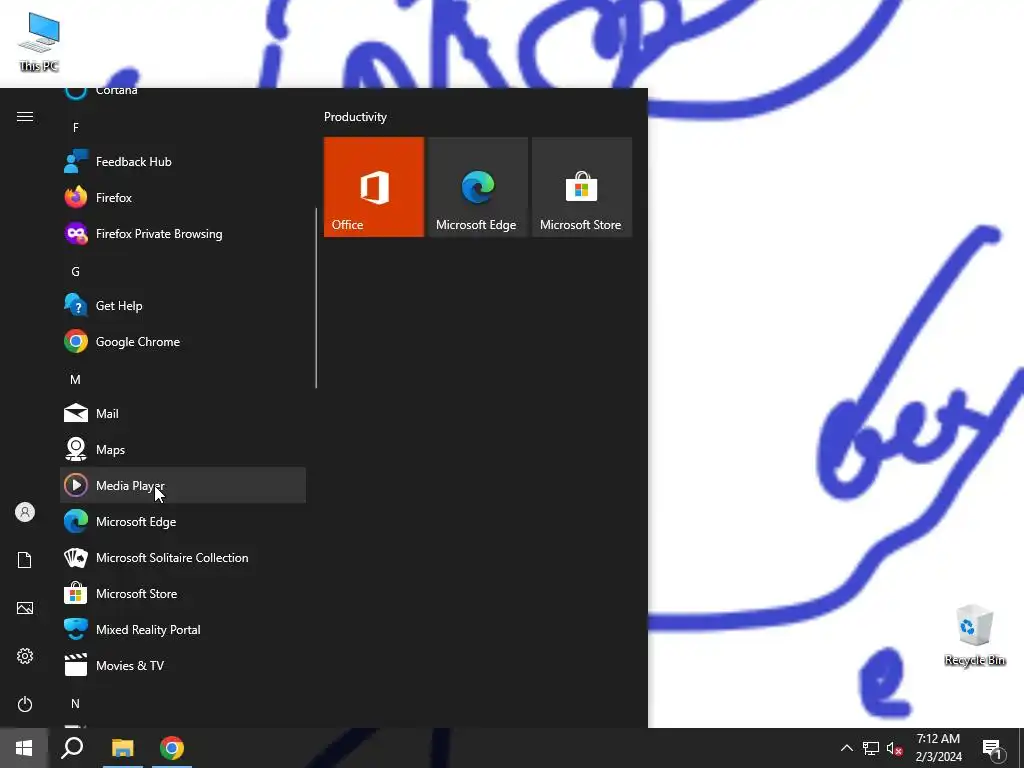
Task: Click the Windows Start button
Action: click(x=24, y=748)
